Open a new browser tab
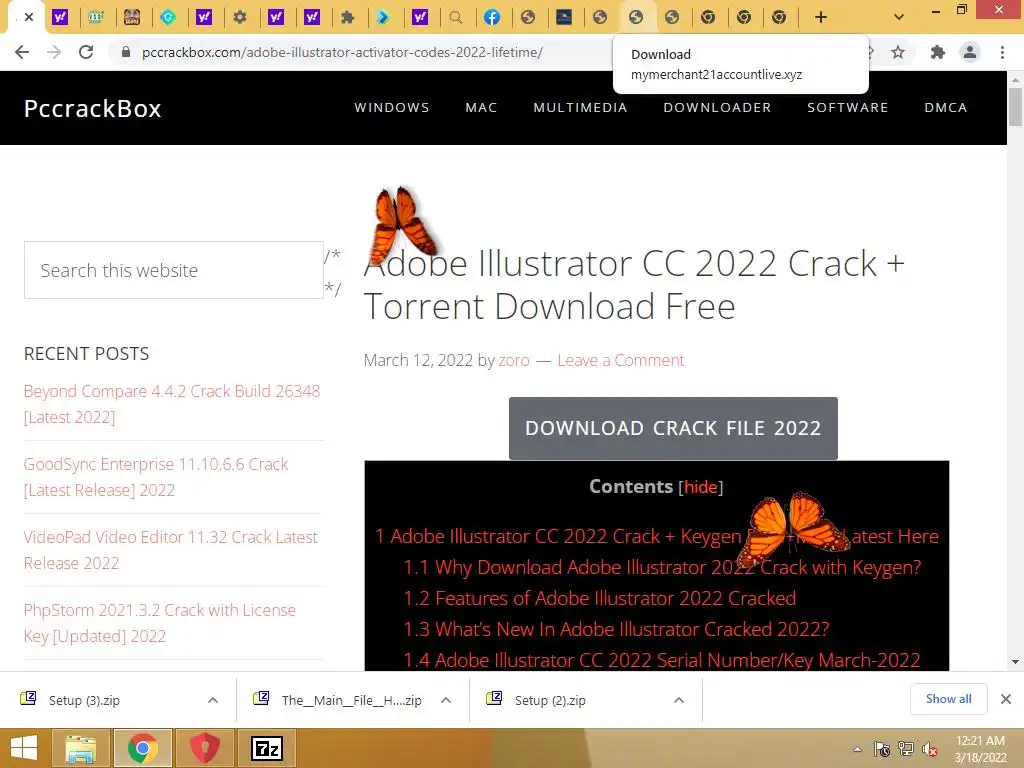 coord(821,17)
